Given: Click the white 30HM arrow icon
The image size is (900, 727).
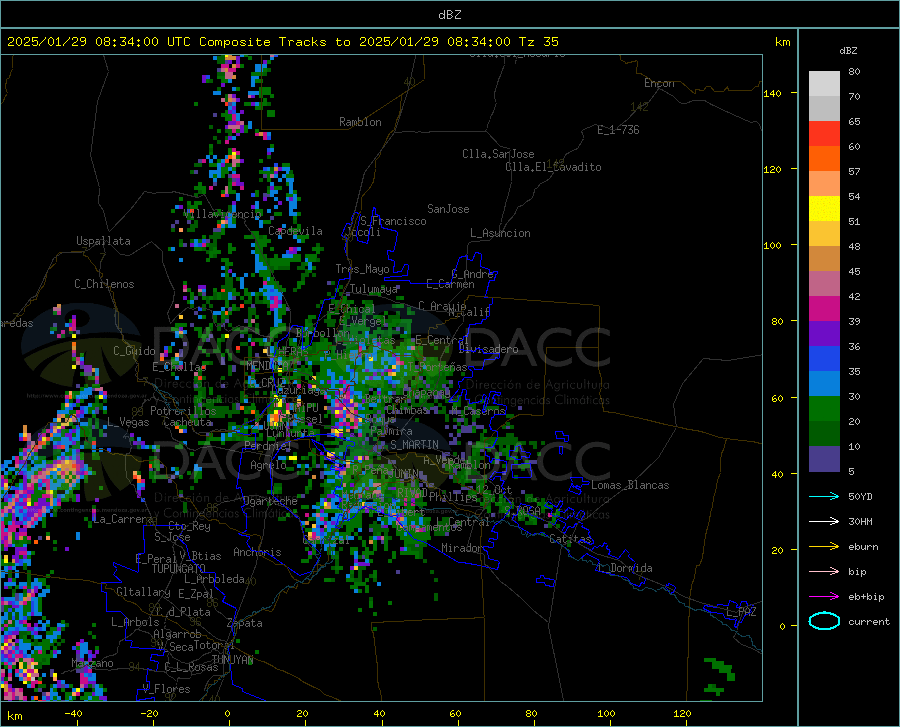Looking at the screenshot, I should [x=824, y=522].
